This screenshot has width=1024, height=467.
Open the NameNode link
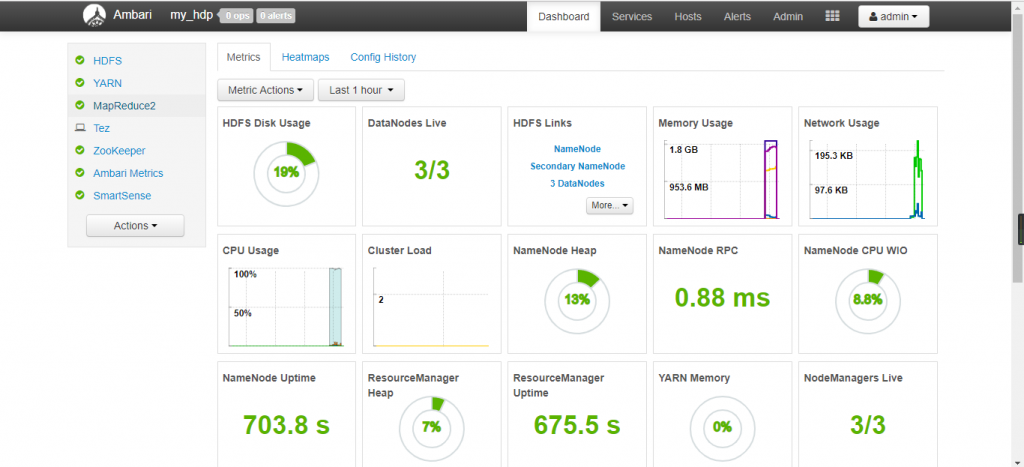click(577, 149)
